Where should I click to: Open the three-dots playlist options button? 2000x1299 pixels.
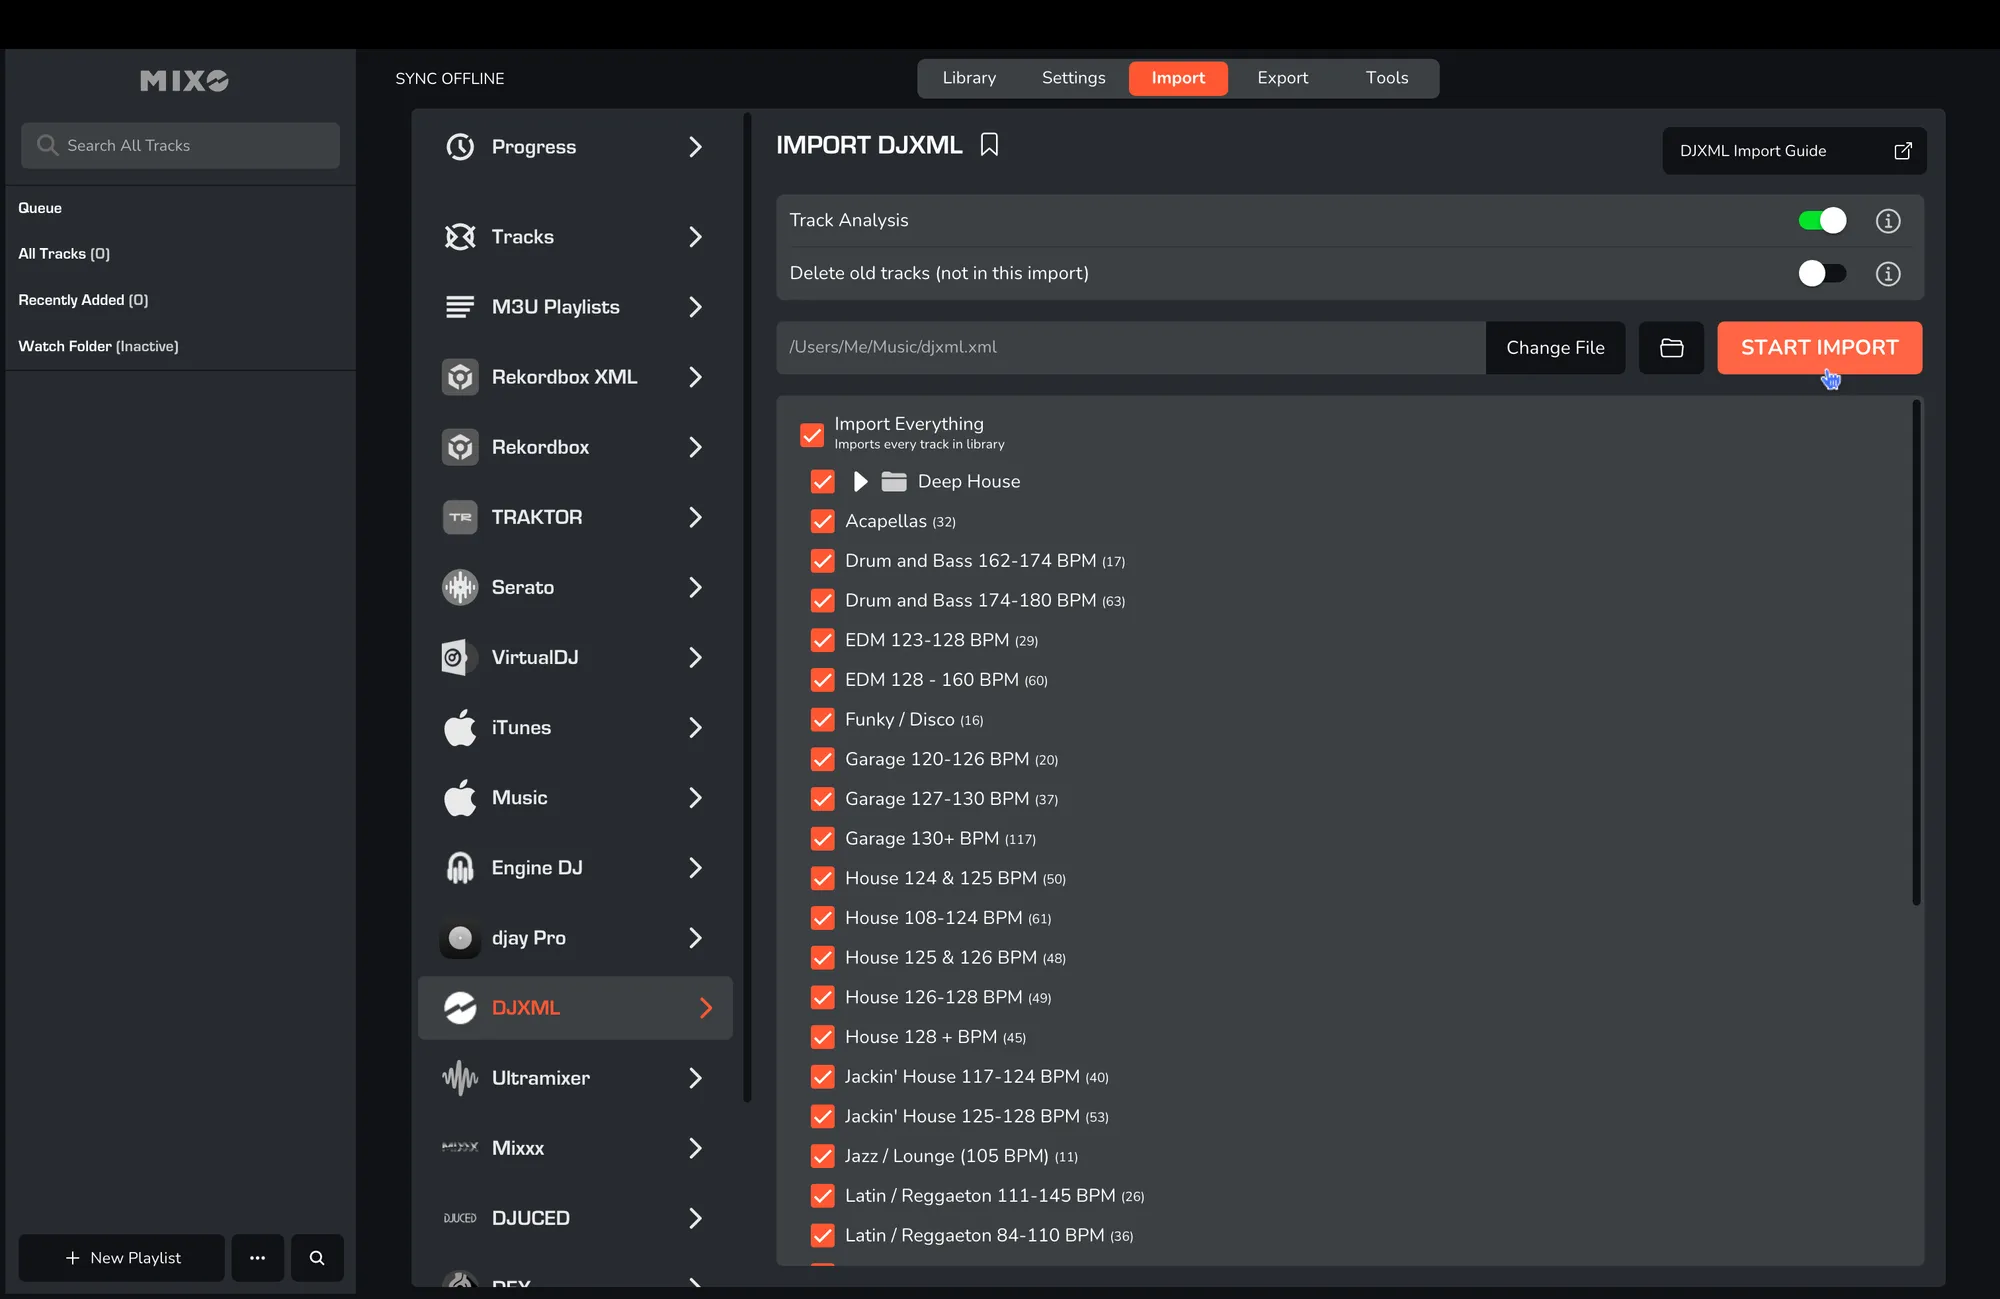[257, 1258]
